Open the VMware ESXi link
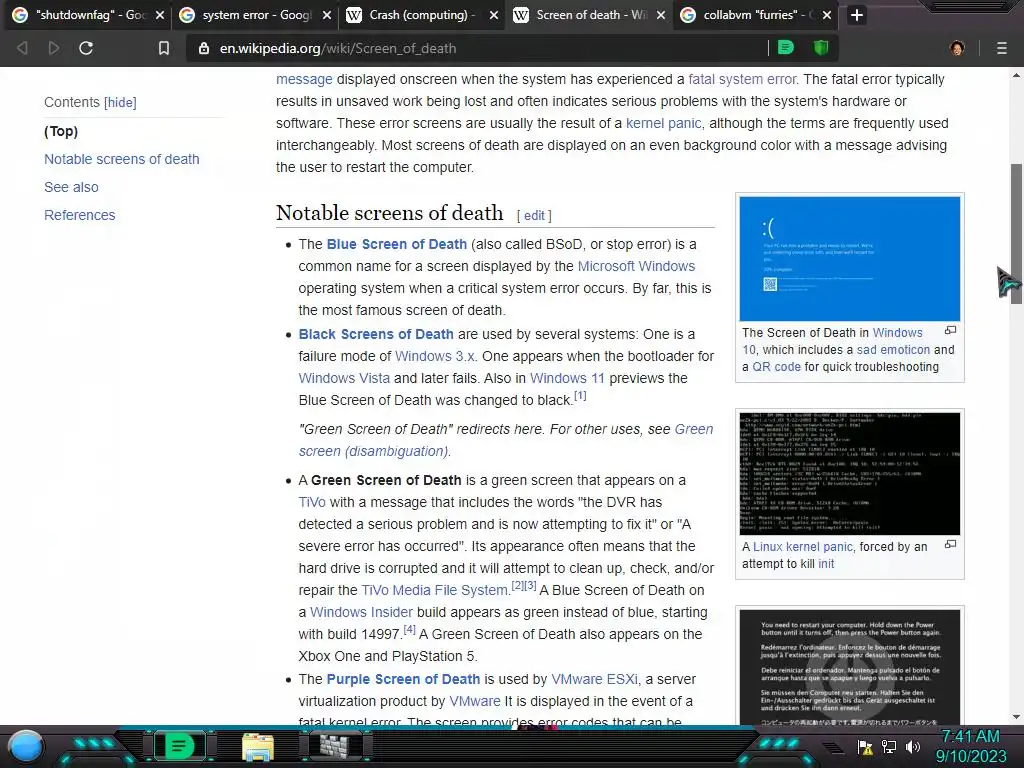 pos(594,679)
